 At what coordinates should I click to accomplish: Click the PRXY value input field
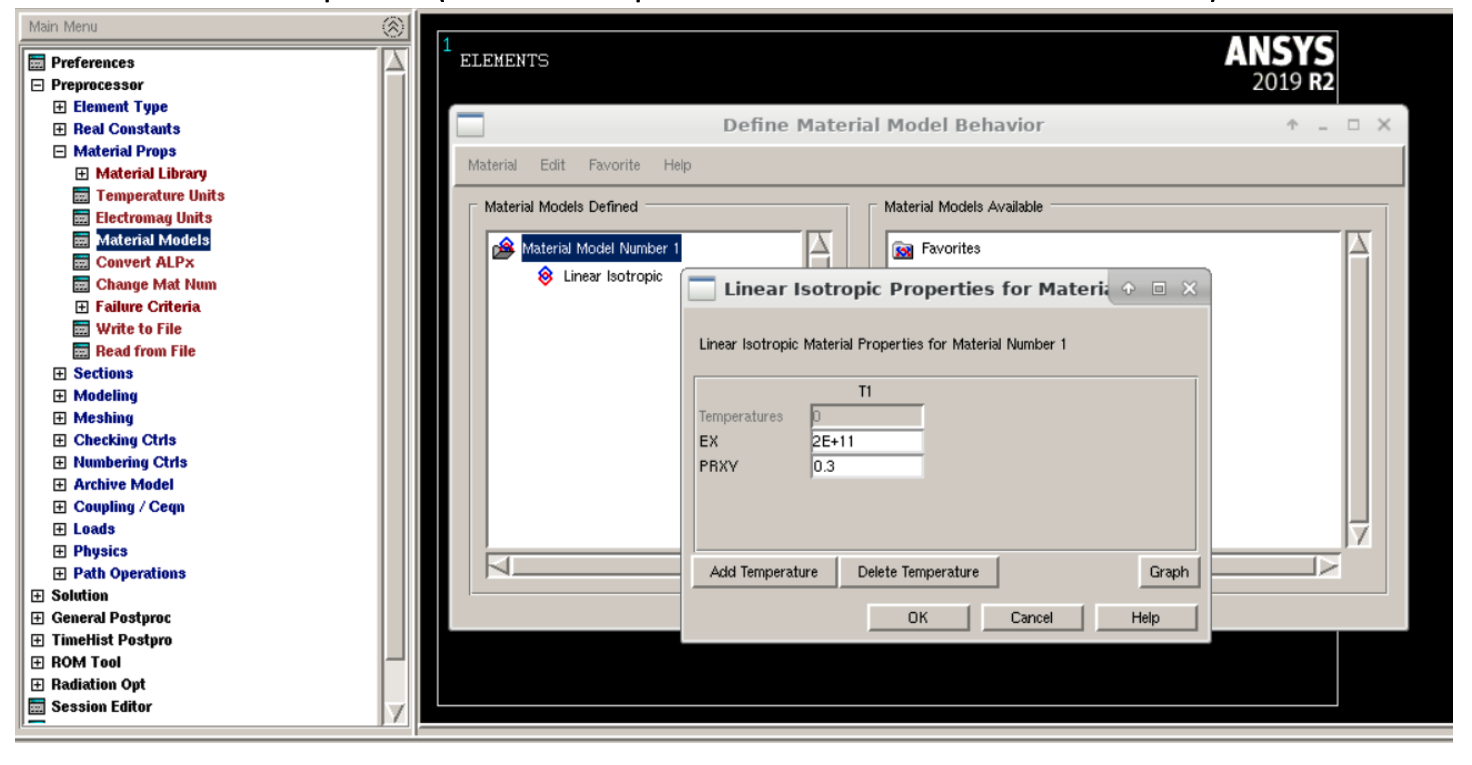pos(867,466)
